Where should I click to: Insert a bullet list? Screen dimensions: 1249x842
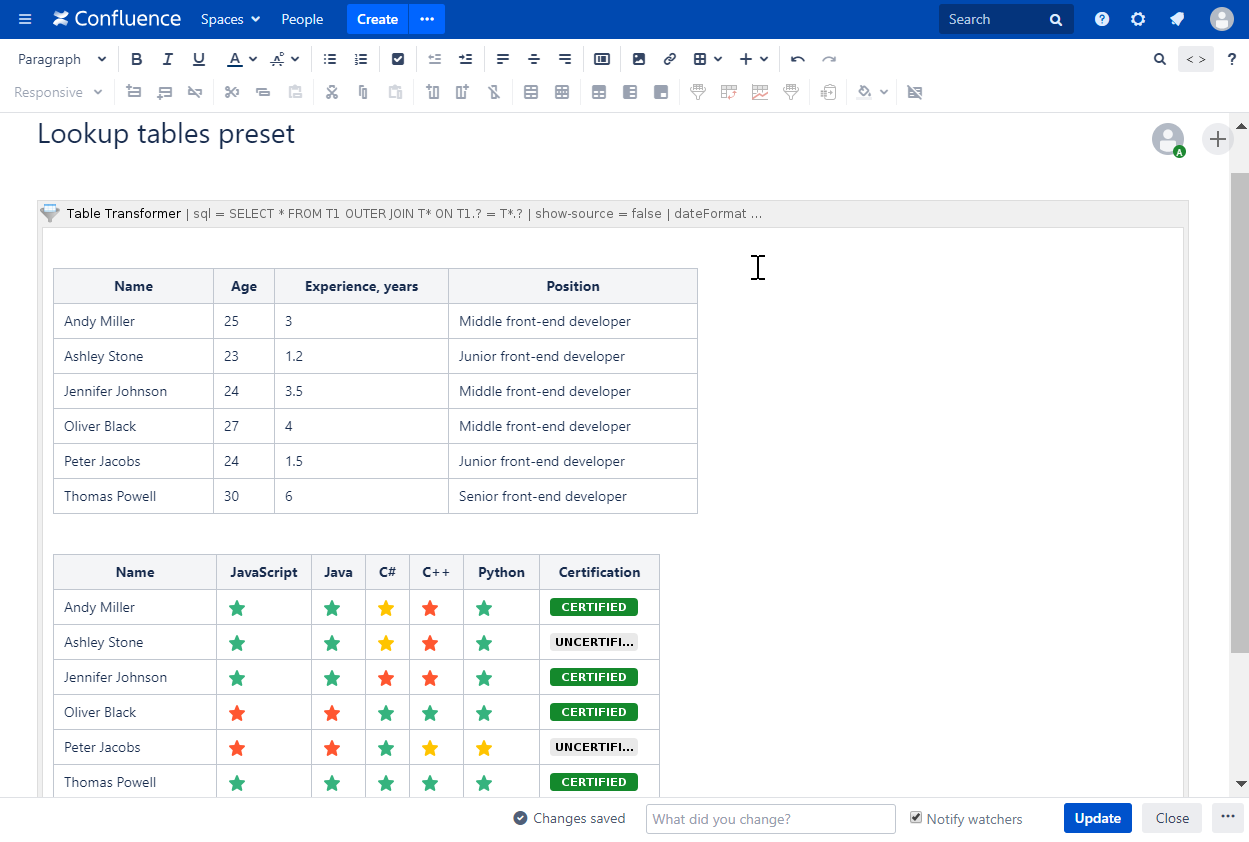[330, 60]
